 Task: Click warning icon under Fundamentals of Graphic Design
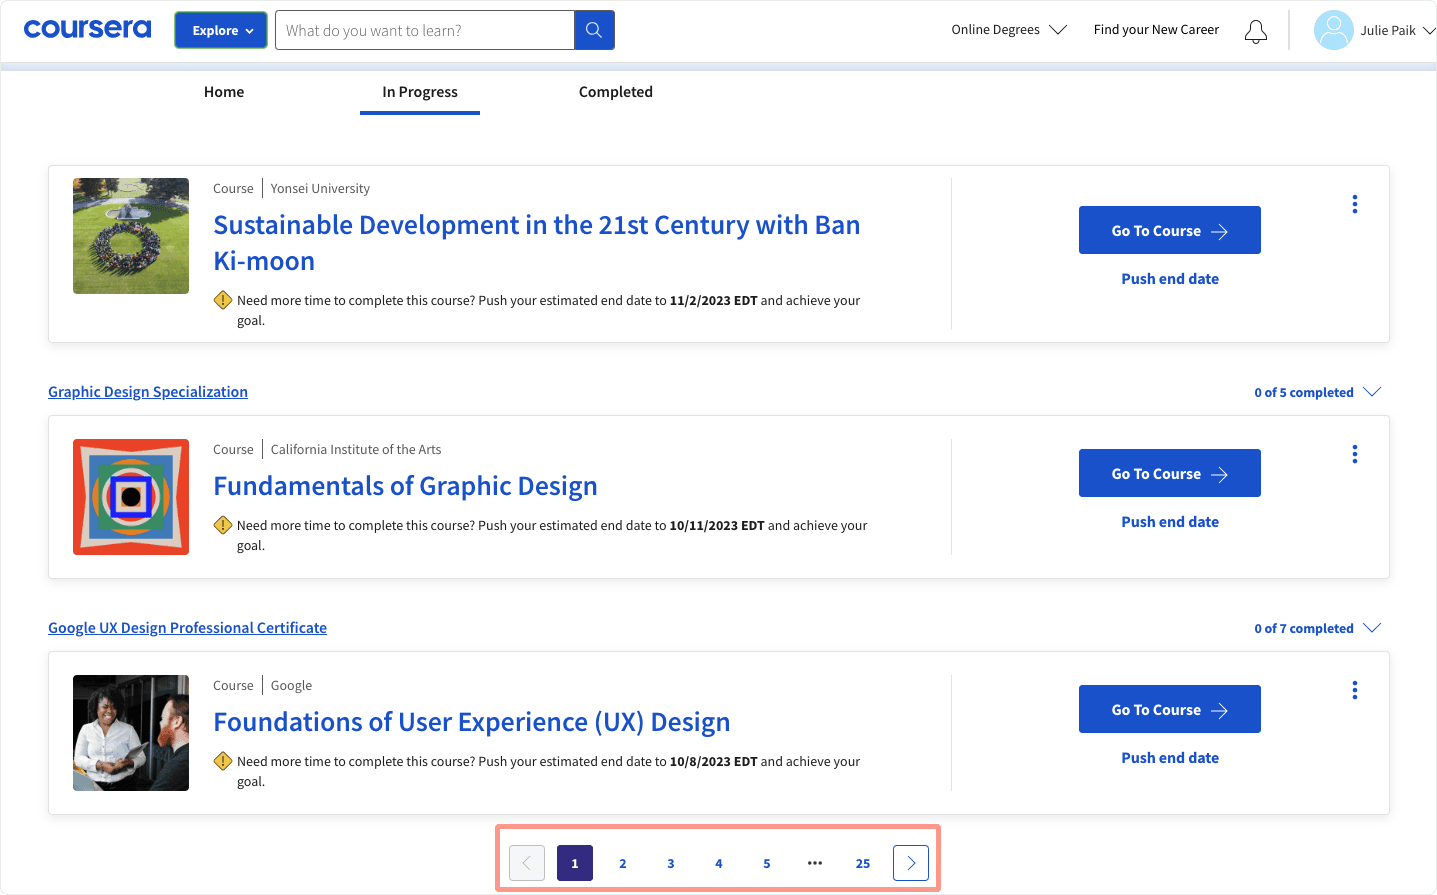[x=223, y=525]
